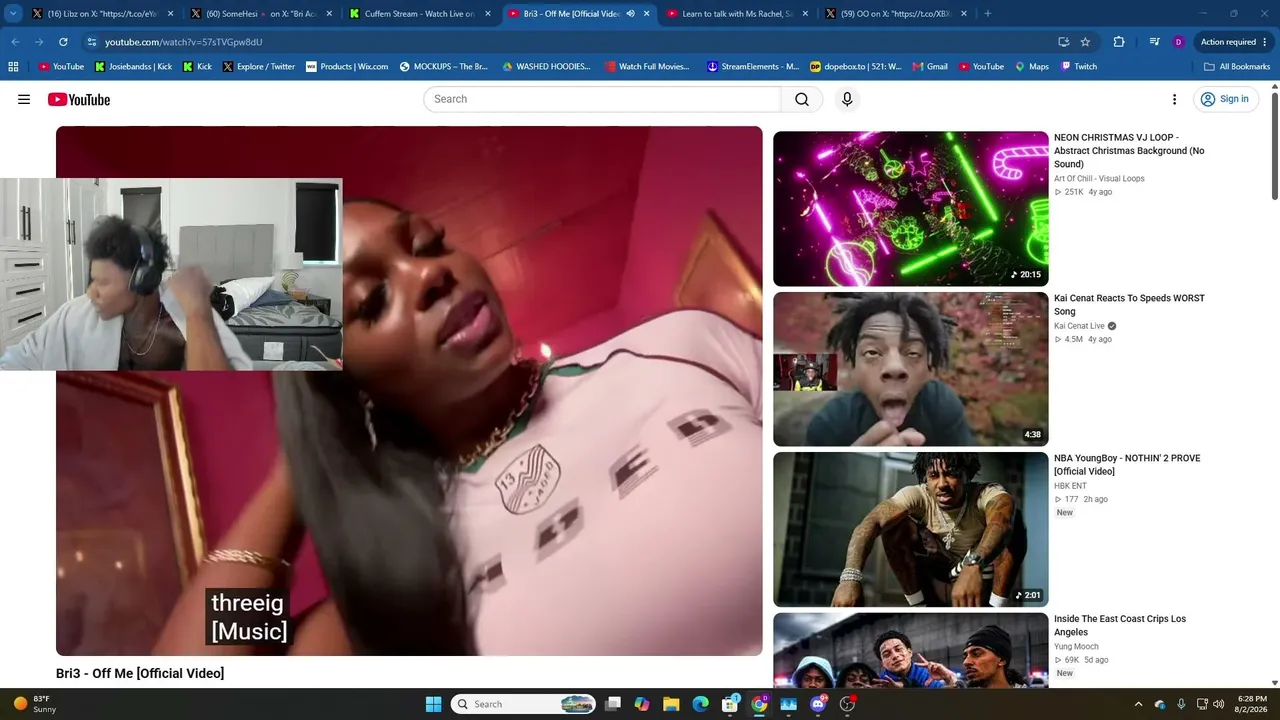This screenshot has height=720, width=1280.
Task: Switch to the Libz on X tab
Action: (103, 14)
